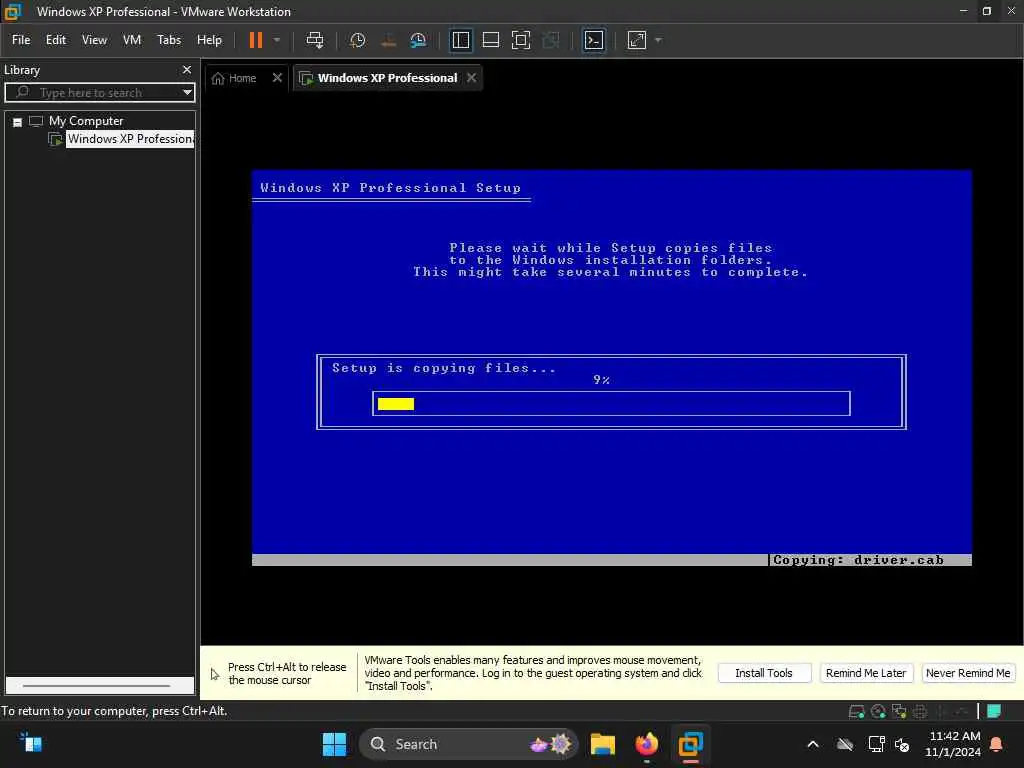Click the mouse cursor hint icon
Image resolution: width=1024 pixels, height=768 pixels.
215,674
